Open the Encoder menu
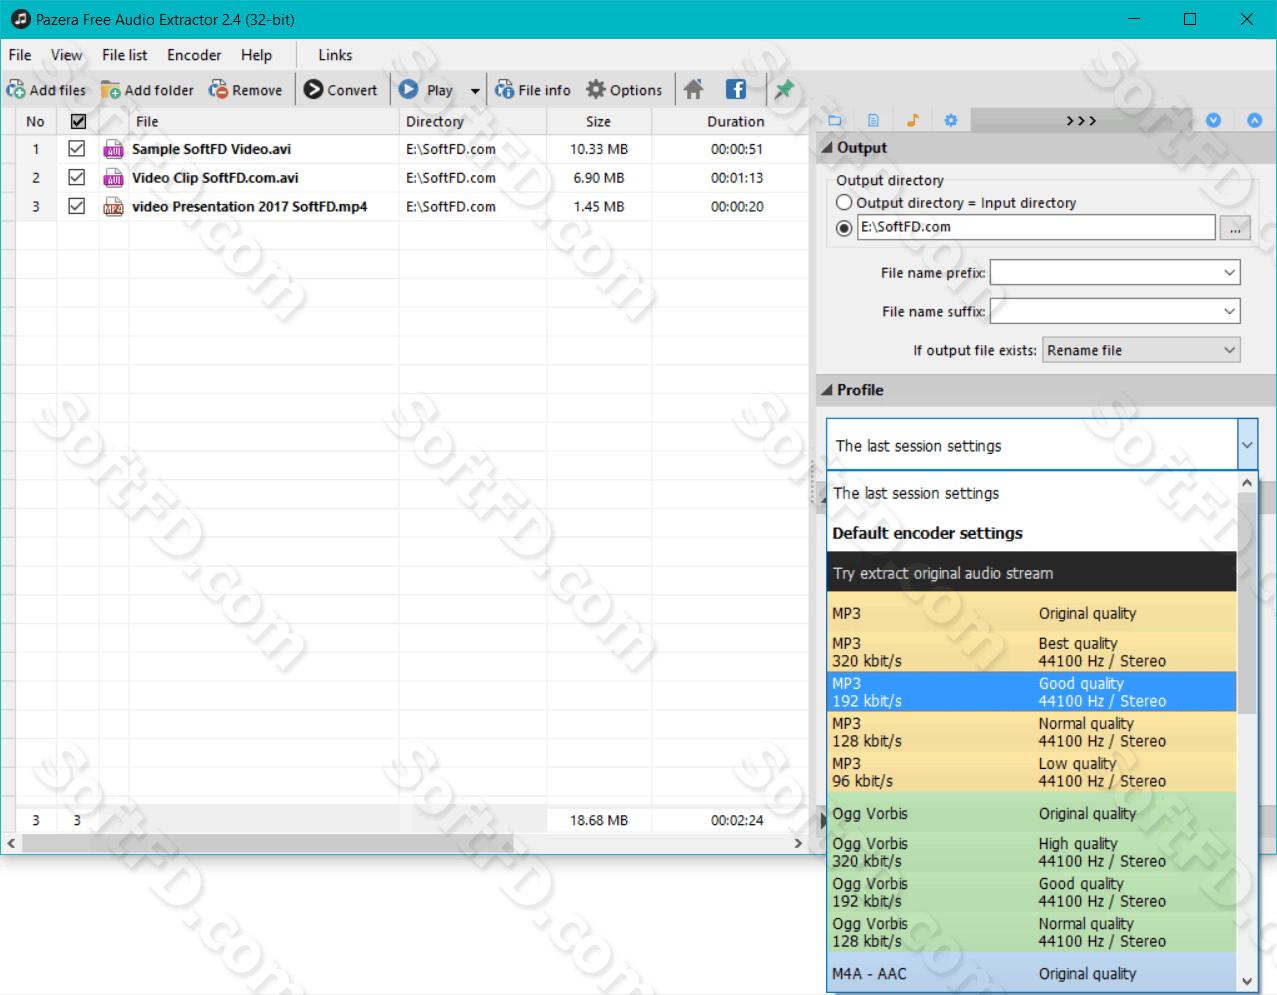Screen dimensions: 1277x995 [x=194, y=55]
